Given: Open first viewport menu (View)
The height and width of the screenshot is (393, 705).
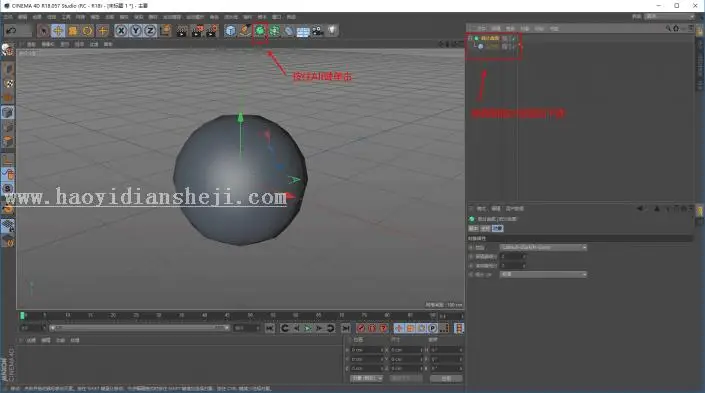Looking at the screenshot, I should [x=31, y=44].
